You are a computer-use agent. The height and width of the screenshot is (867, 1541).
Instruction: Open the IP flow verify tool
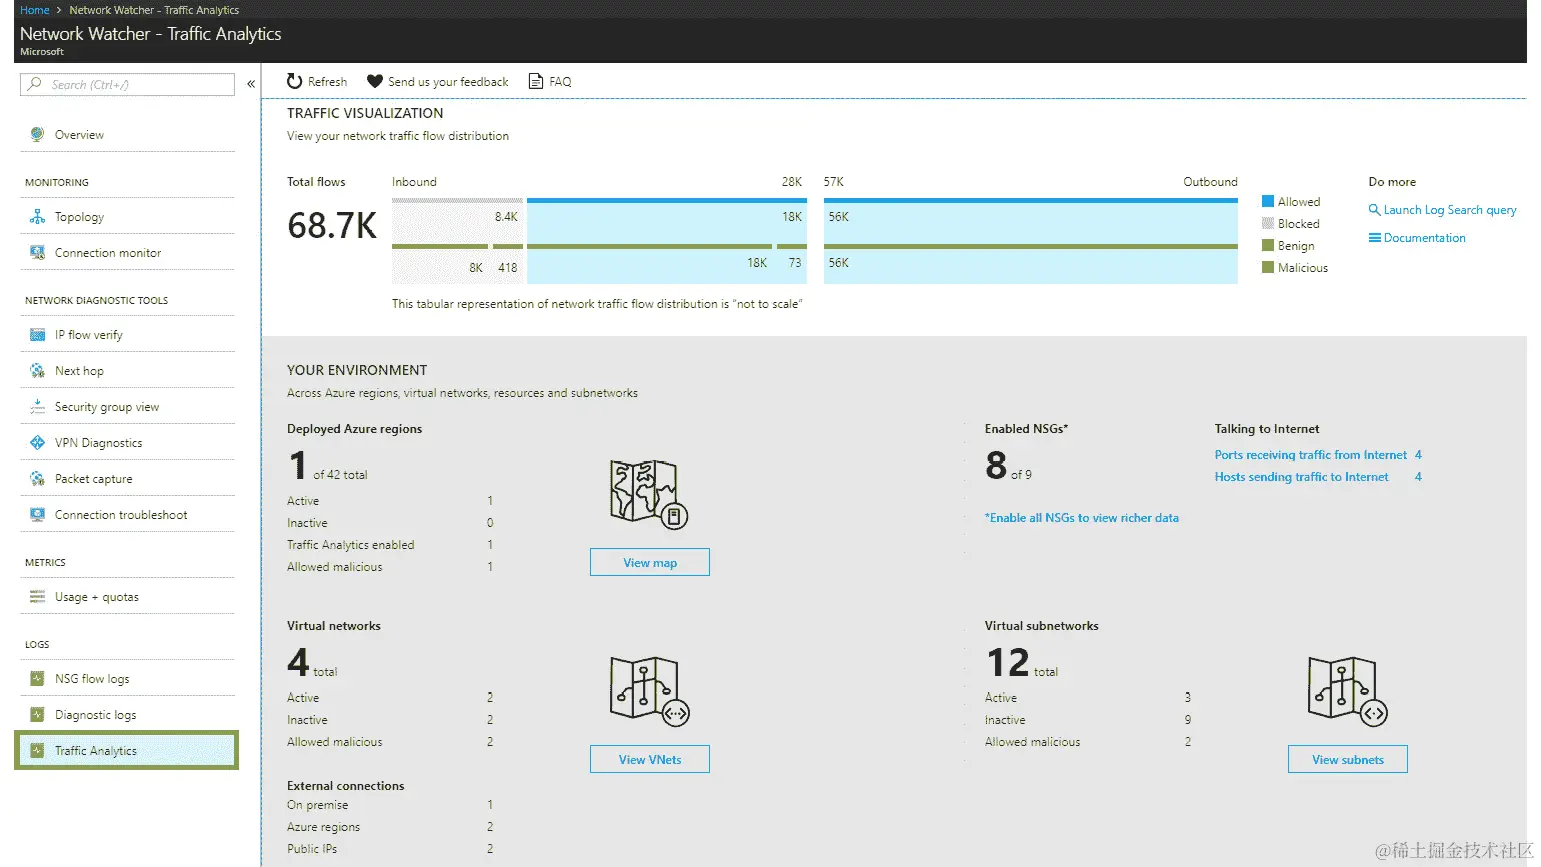87,334
